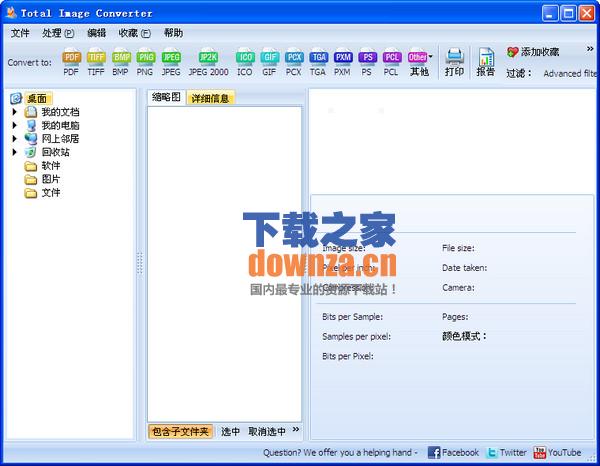Click the panel splitter handle dots

[x=140, y=263]
